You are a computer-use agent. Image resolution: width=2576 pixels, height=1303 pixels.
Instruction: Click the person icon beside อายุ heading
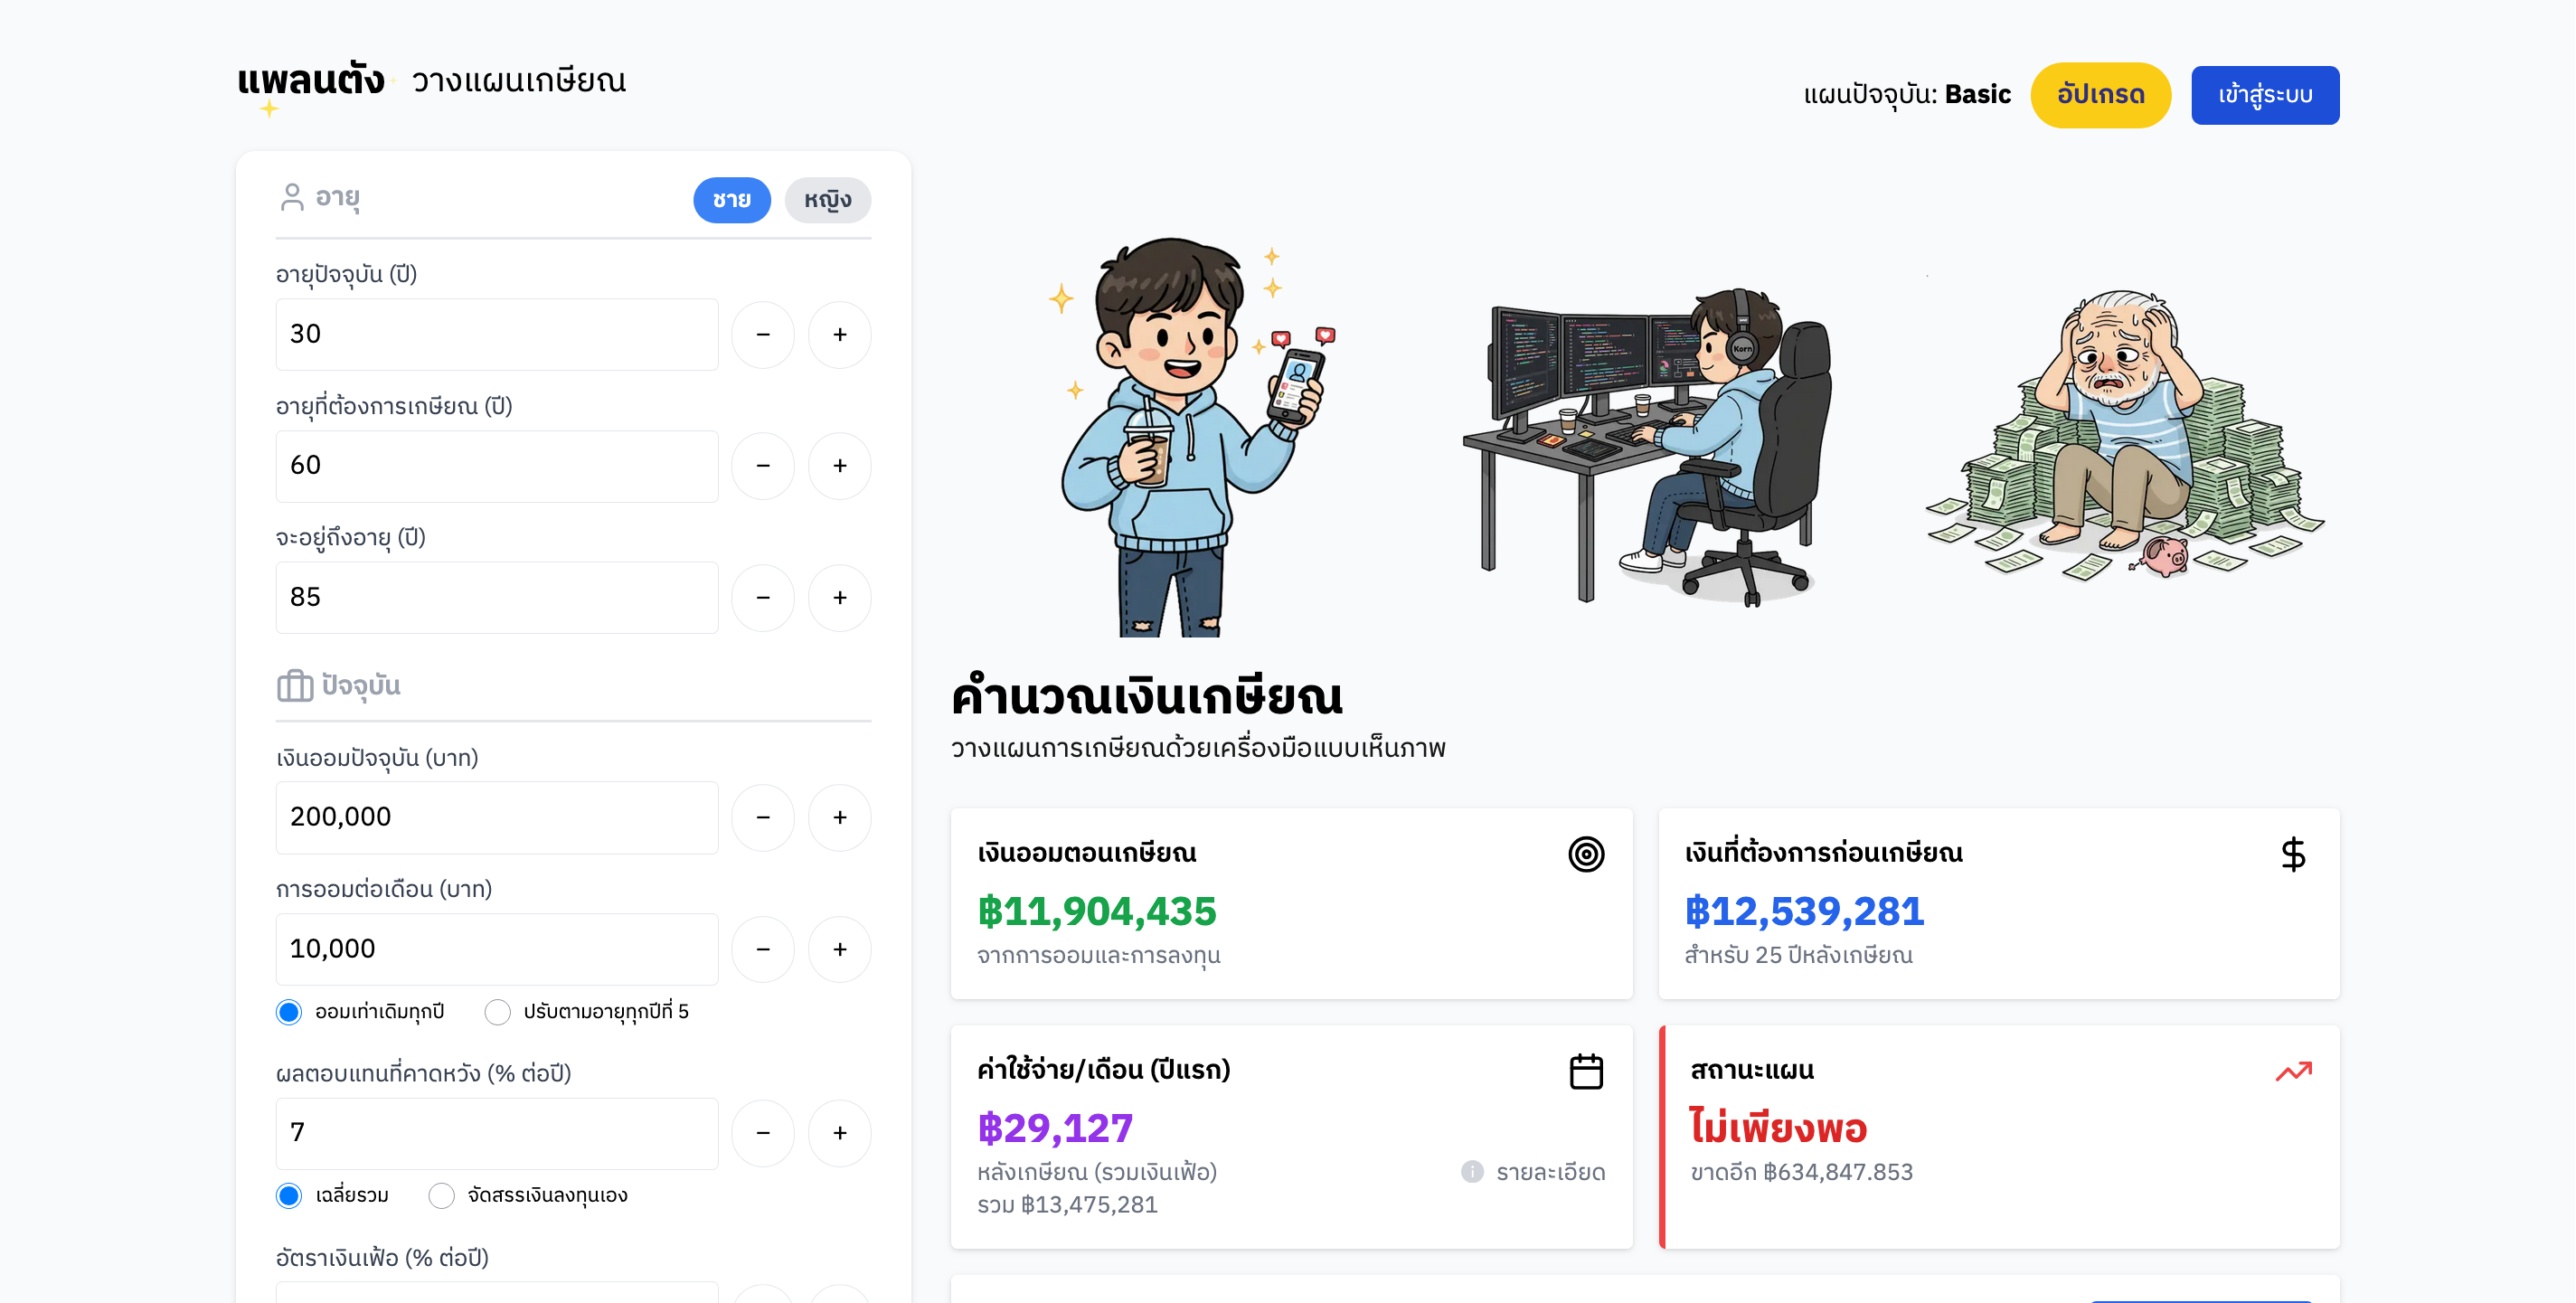tap(292, 197)
